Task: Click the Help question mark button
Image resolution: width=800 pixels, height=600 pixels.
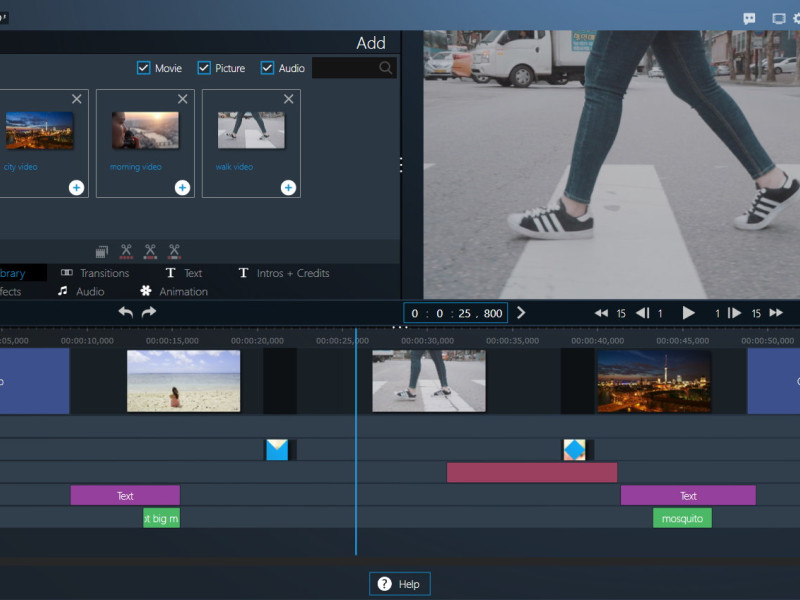Action: tap(399, 584)
